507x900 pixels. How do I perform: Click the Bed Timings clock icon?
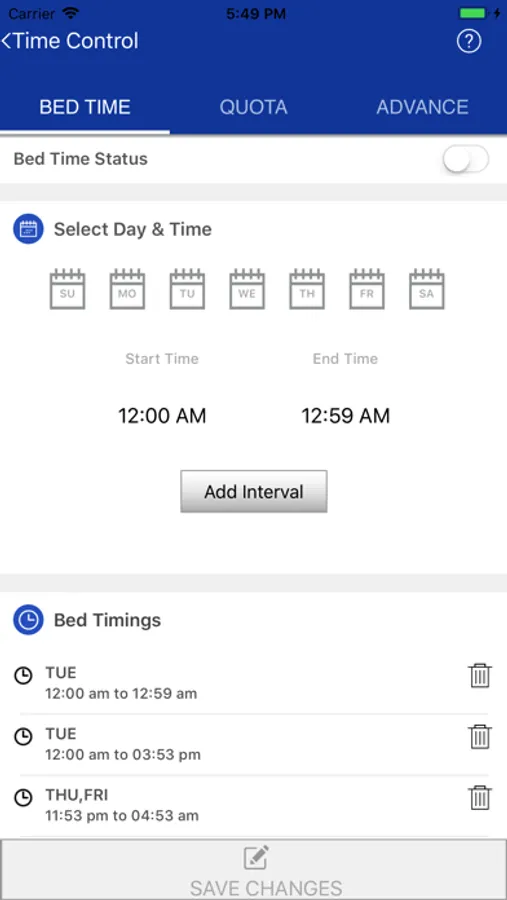pos(28,620)
